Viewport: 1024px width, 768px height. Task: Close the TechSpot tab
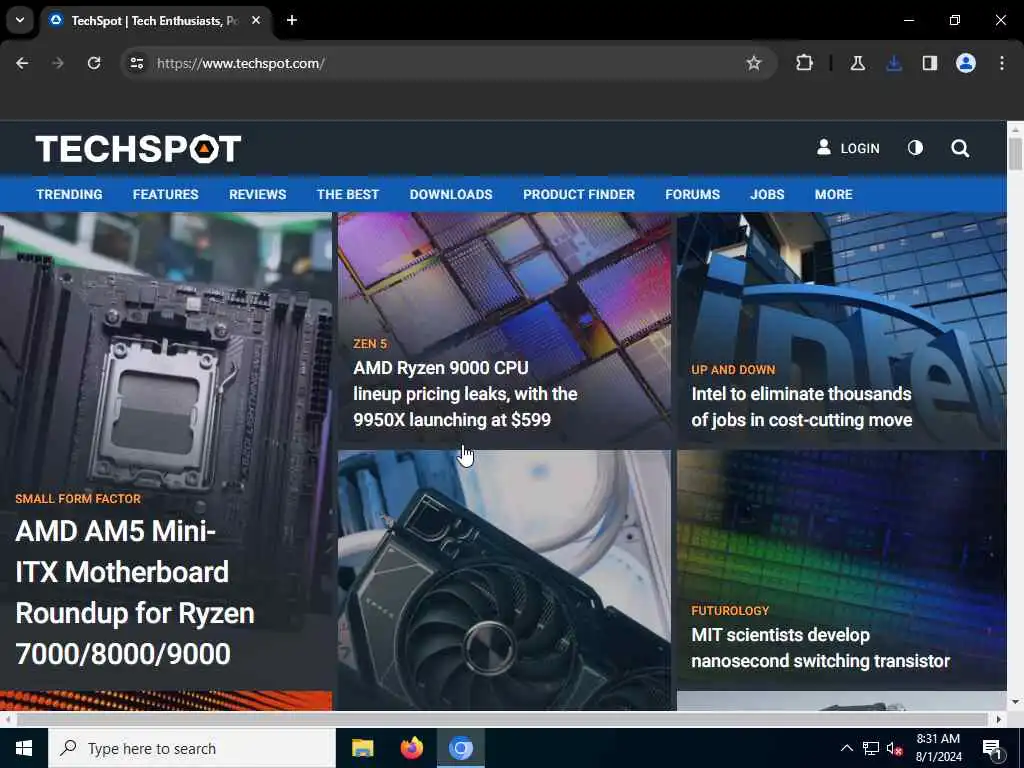tap(256, 20)
